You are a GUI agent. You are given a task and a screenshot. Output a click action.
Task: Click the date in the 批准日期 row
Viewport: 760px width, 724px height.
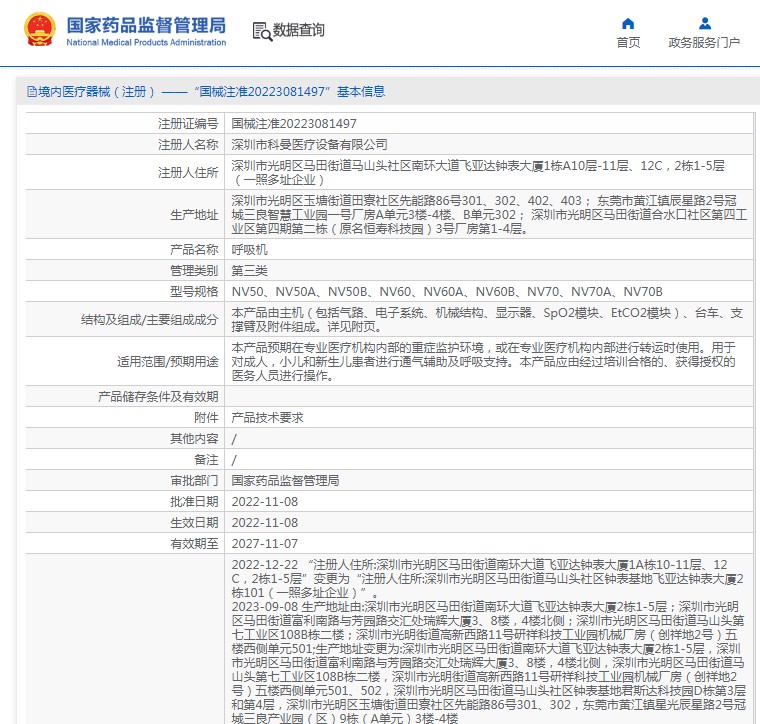pyautogui.click(x=265, y=501)
